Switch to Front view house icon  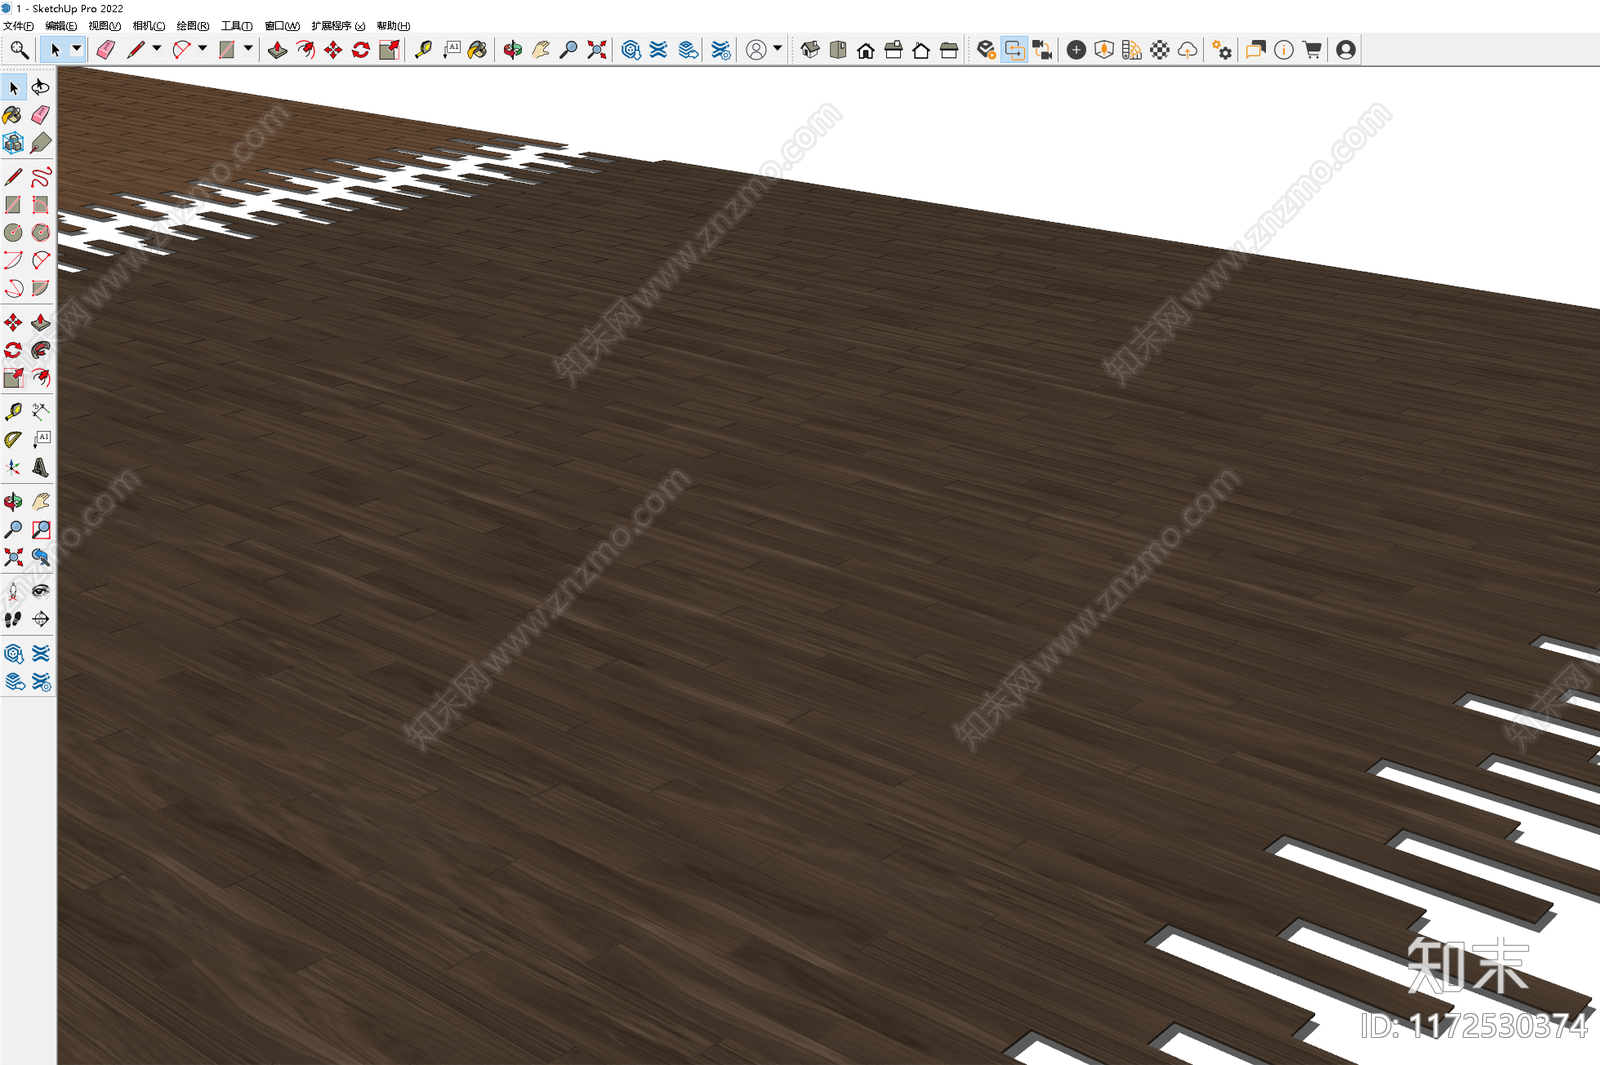click(x=866, y=49)
